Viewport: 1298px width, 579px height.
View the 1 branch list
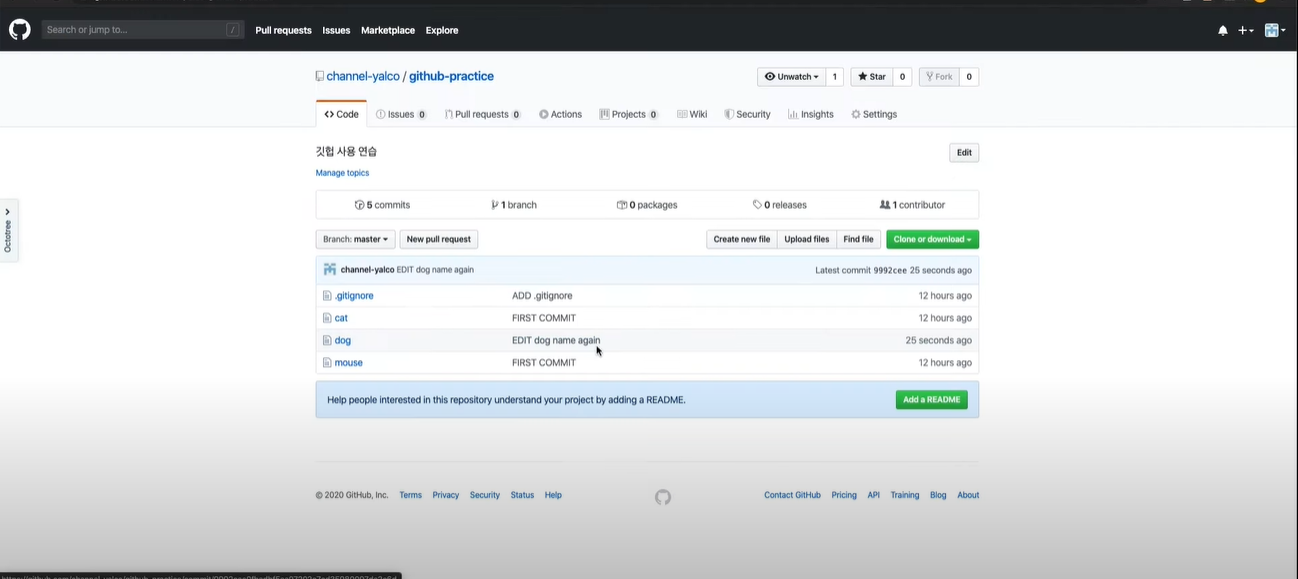tap(514, 205)
